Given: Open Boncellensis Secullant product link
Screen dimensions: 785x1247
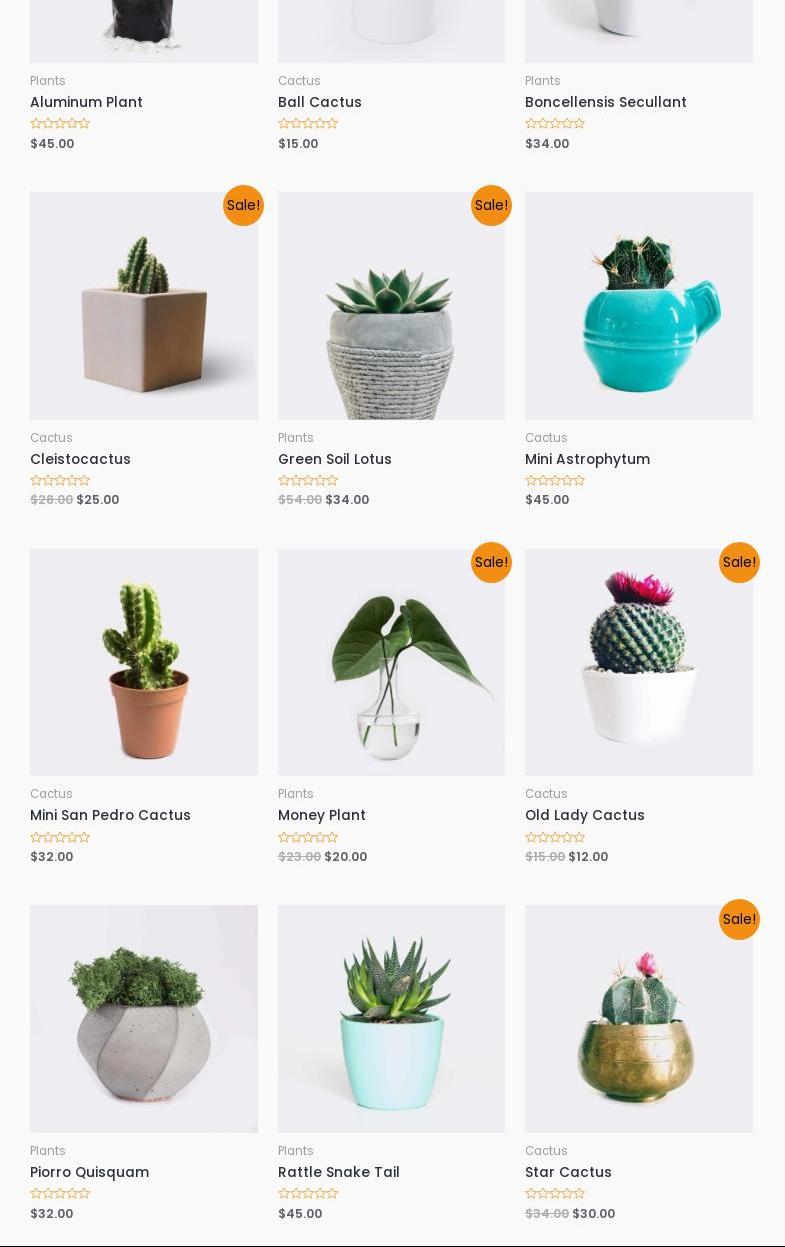Looking at the screenshot, I should pos(606,102).
